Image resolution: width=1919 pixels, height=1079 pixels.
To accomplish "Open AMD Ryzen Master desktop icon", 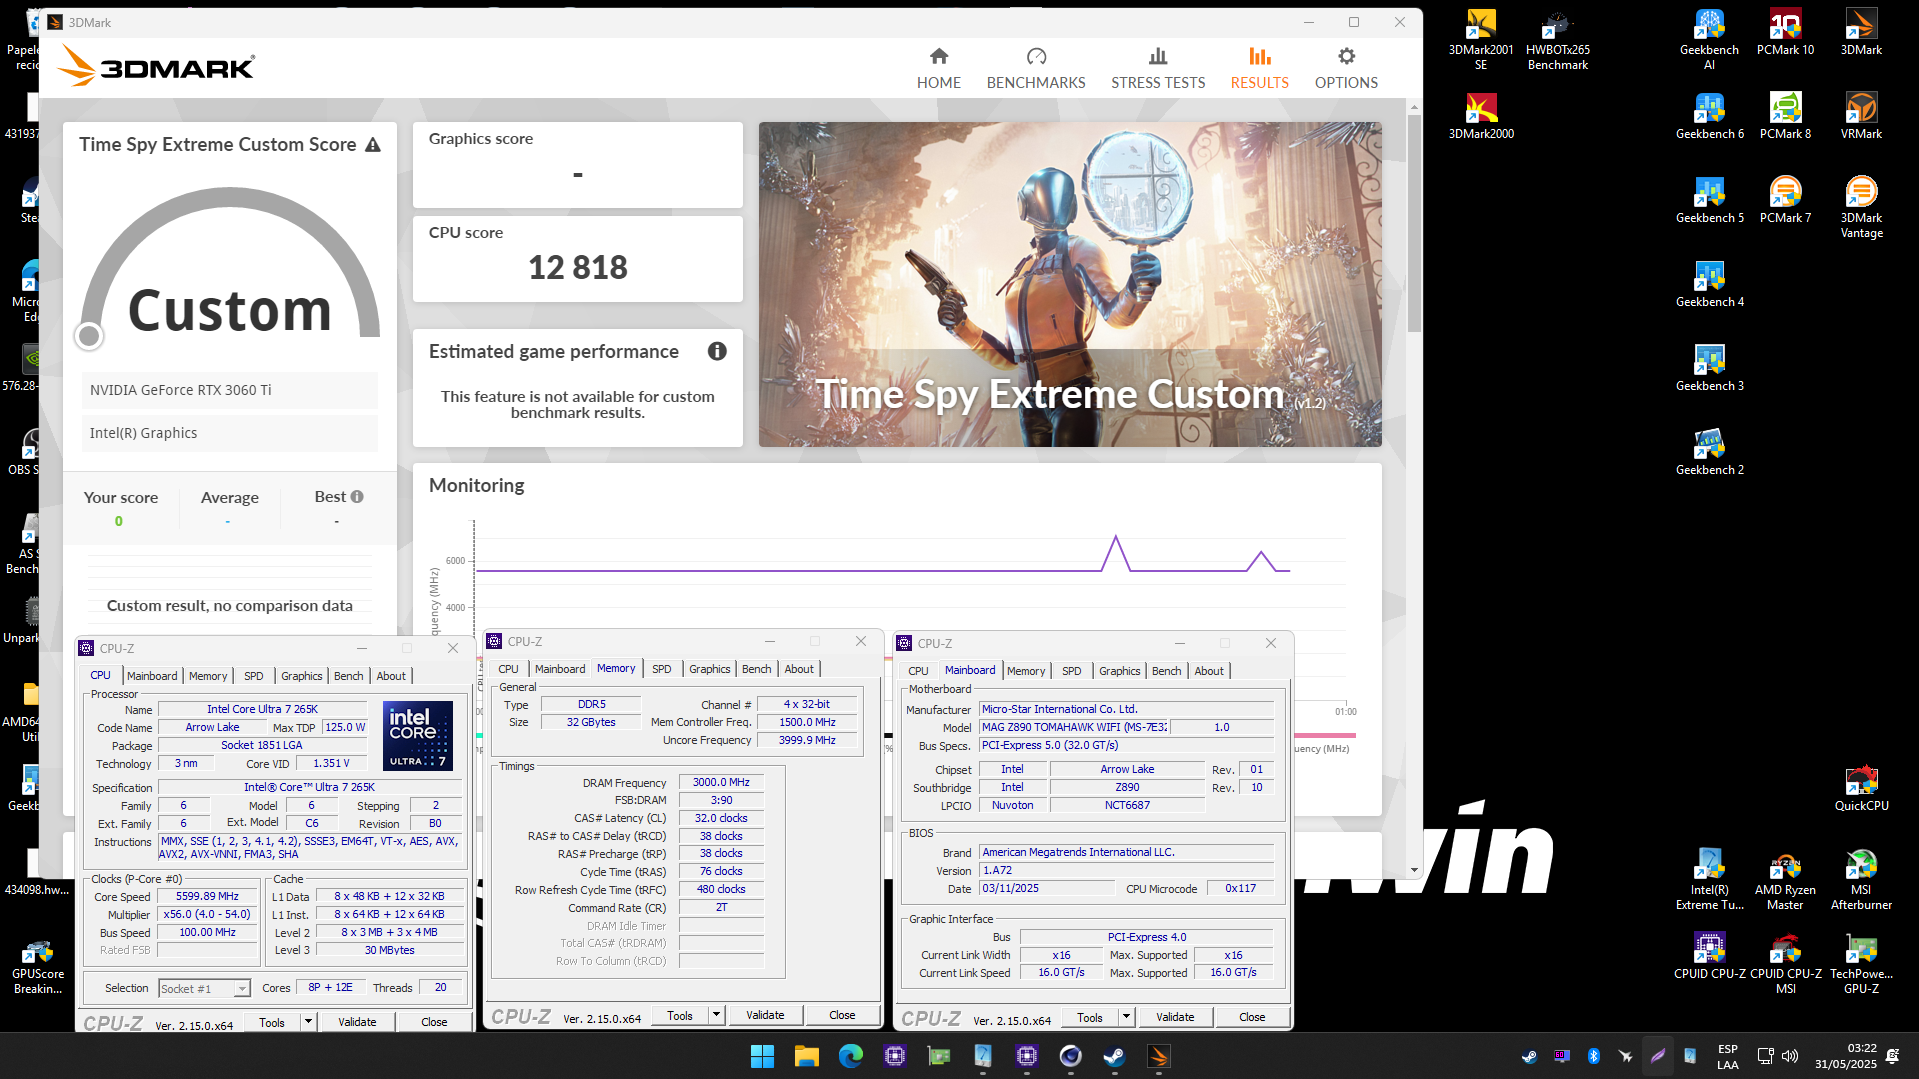I will coord(1785,879).
